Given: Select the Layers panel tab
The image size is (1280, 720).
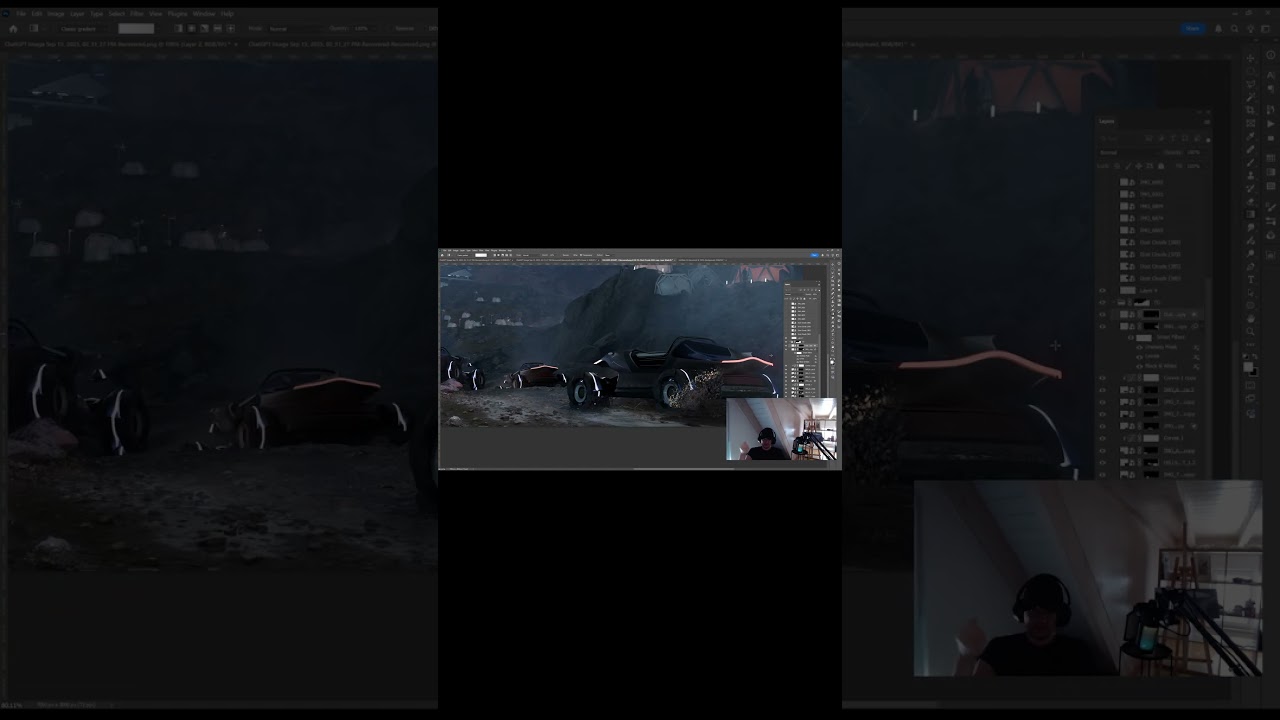Looking at the screenshot, I should tap(1107, 121).
